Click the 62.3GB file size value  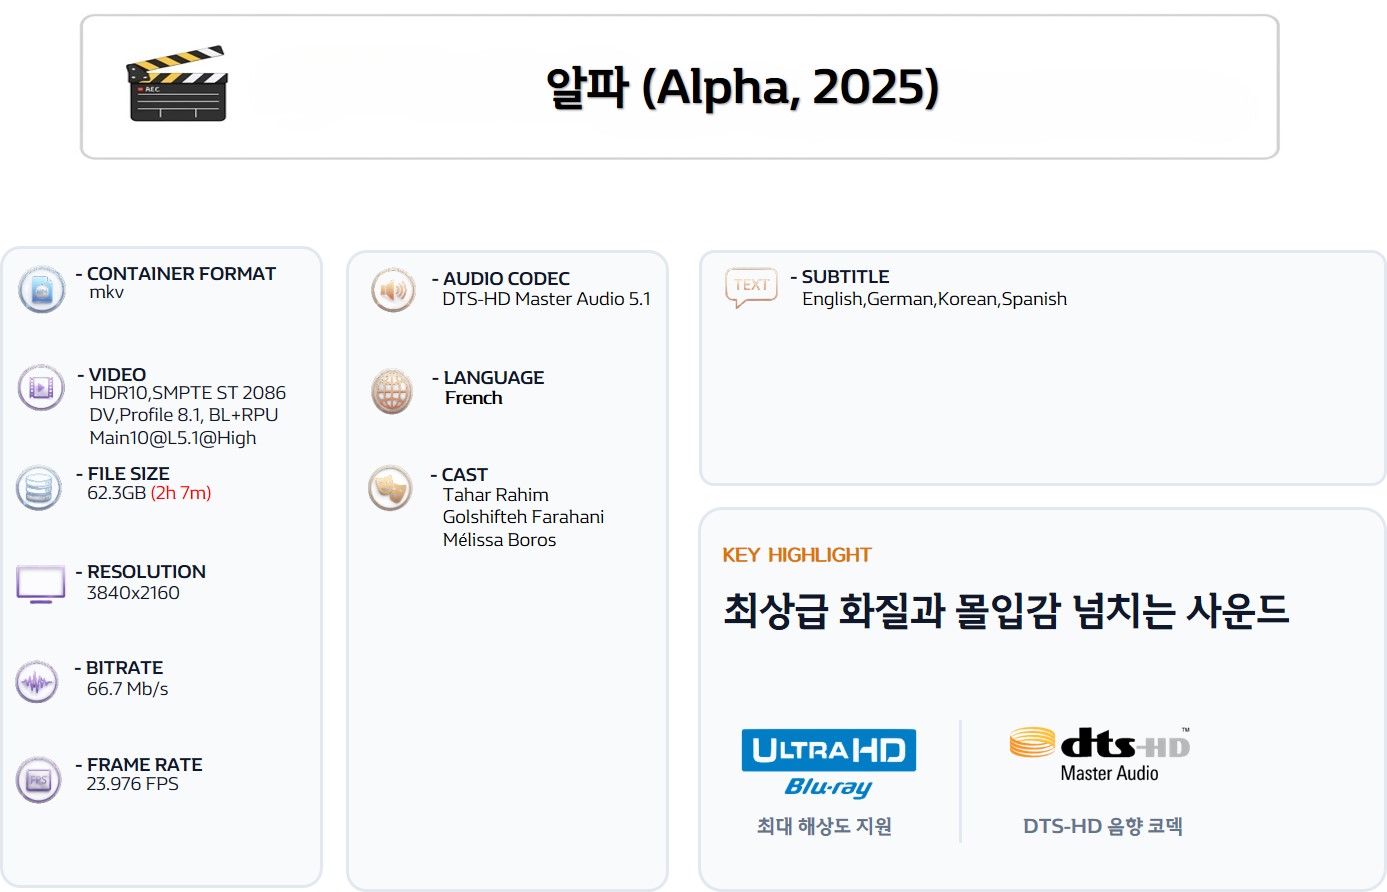point(117,493)
